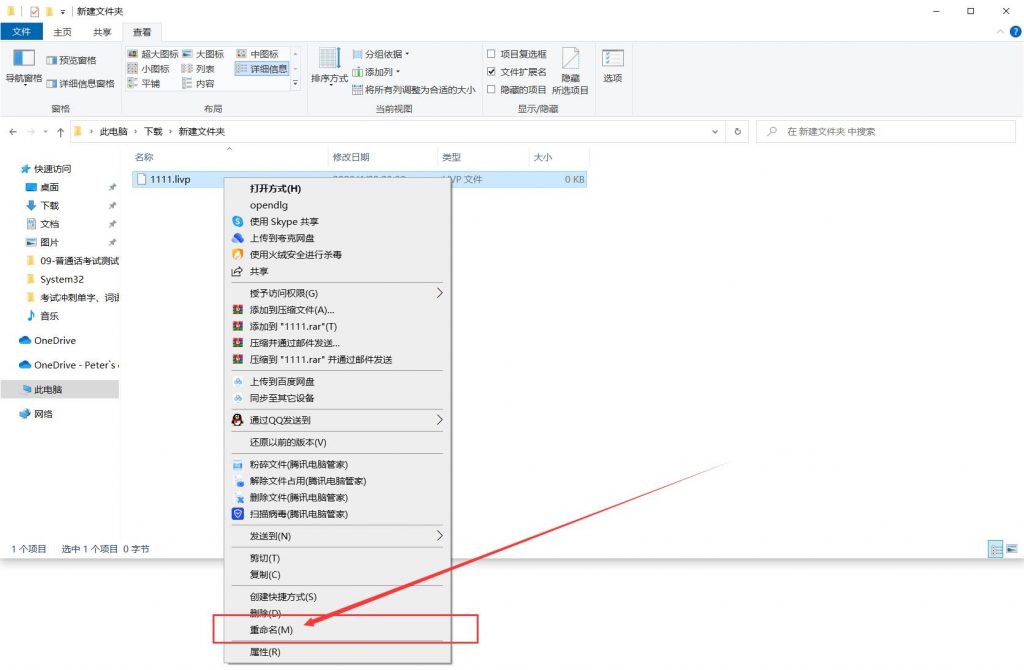Choose Medium icons layout
This screenshot has height=670, width=1024.
(x=257, y=54)
